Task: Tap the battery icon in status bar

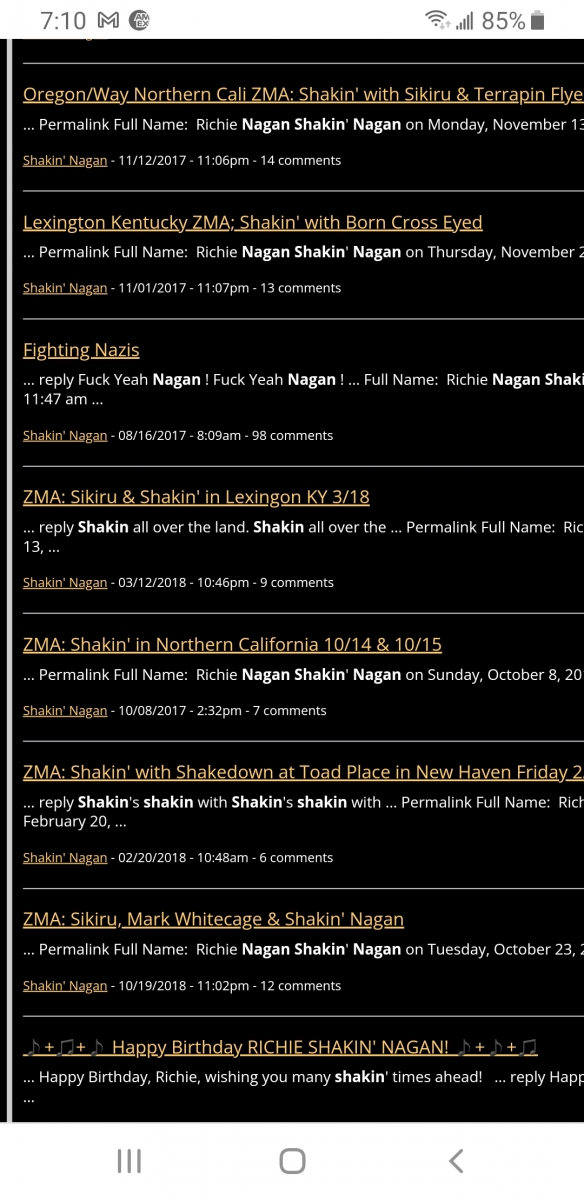Action: tap(538, 20)
